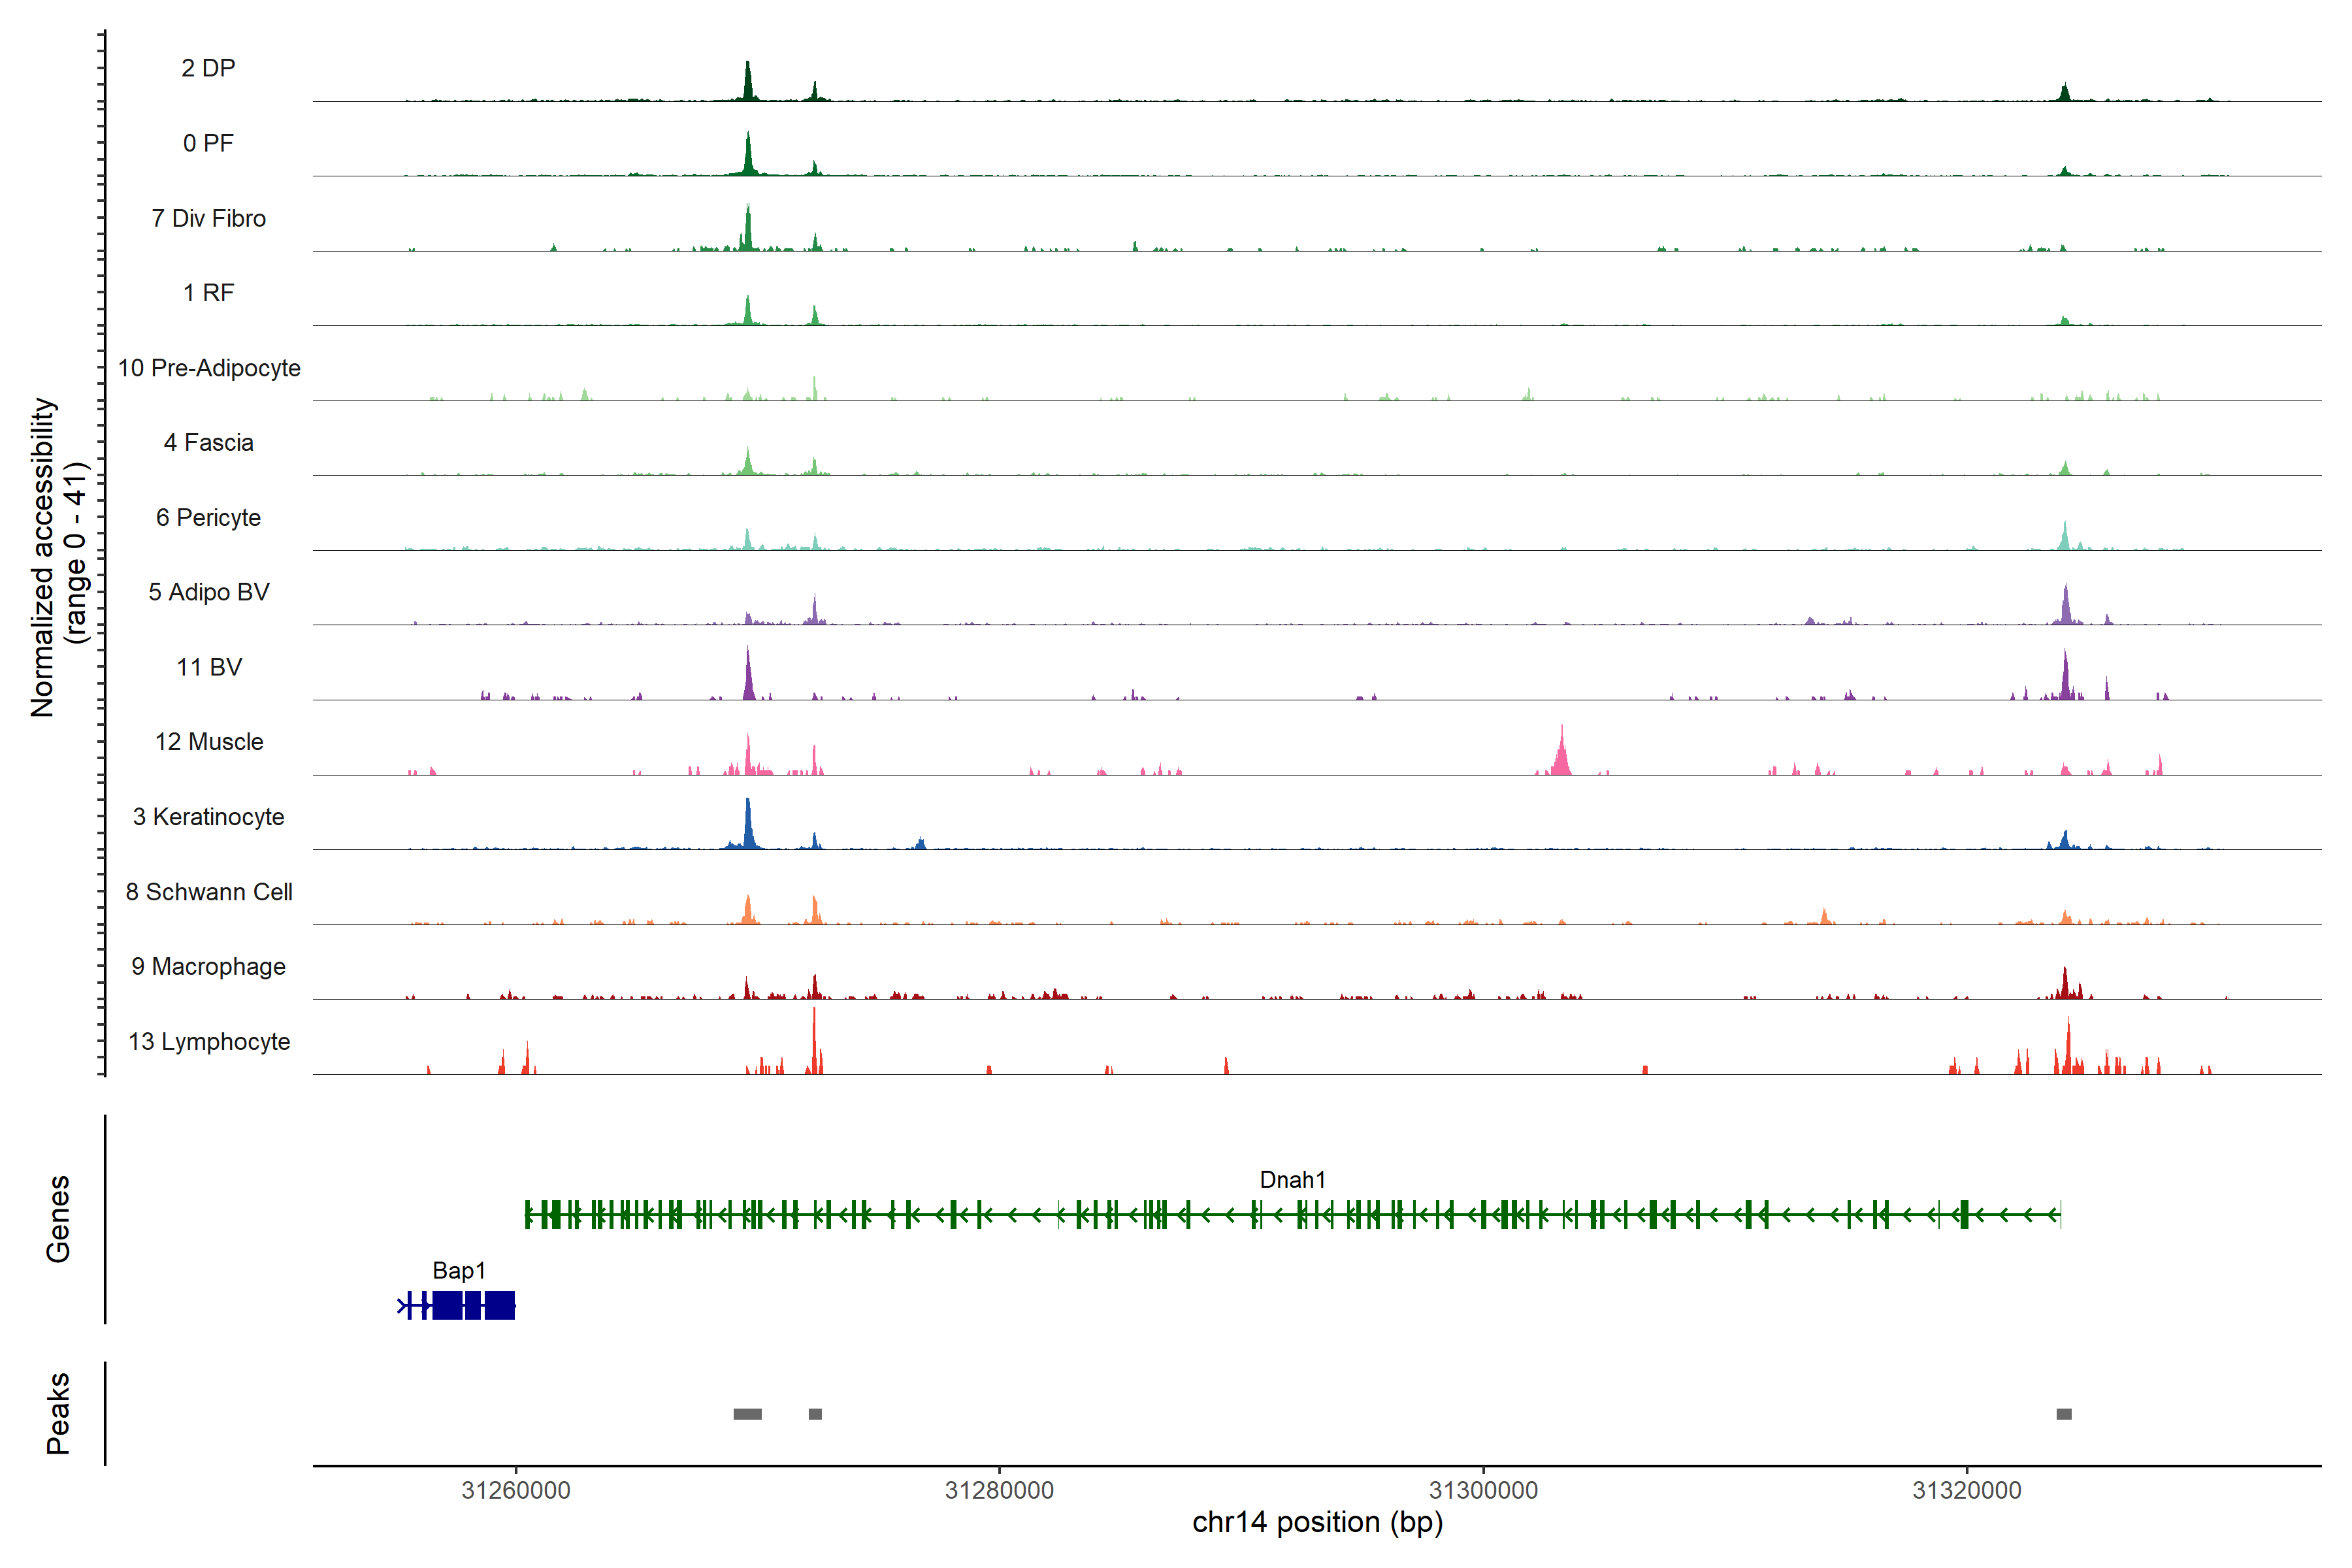The width and height of the screenshot is (2352, 1568).
Task: Click the 31280000 axis tick label
Action: pyautogui.click(x=999, y=1490)
